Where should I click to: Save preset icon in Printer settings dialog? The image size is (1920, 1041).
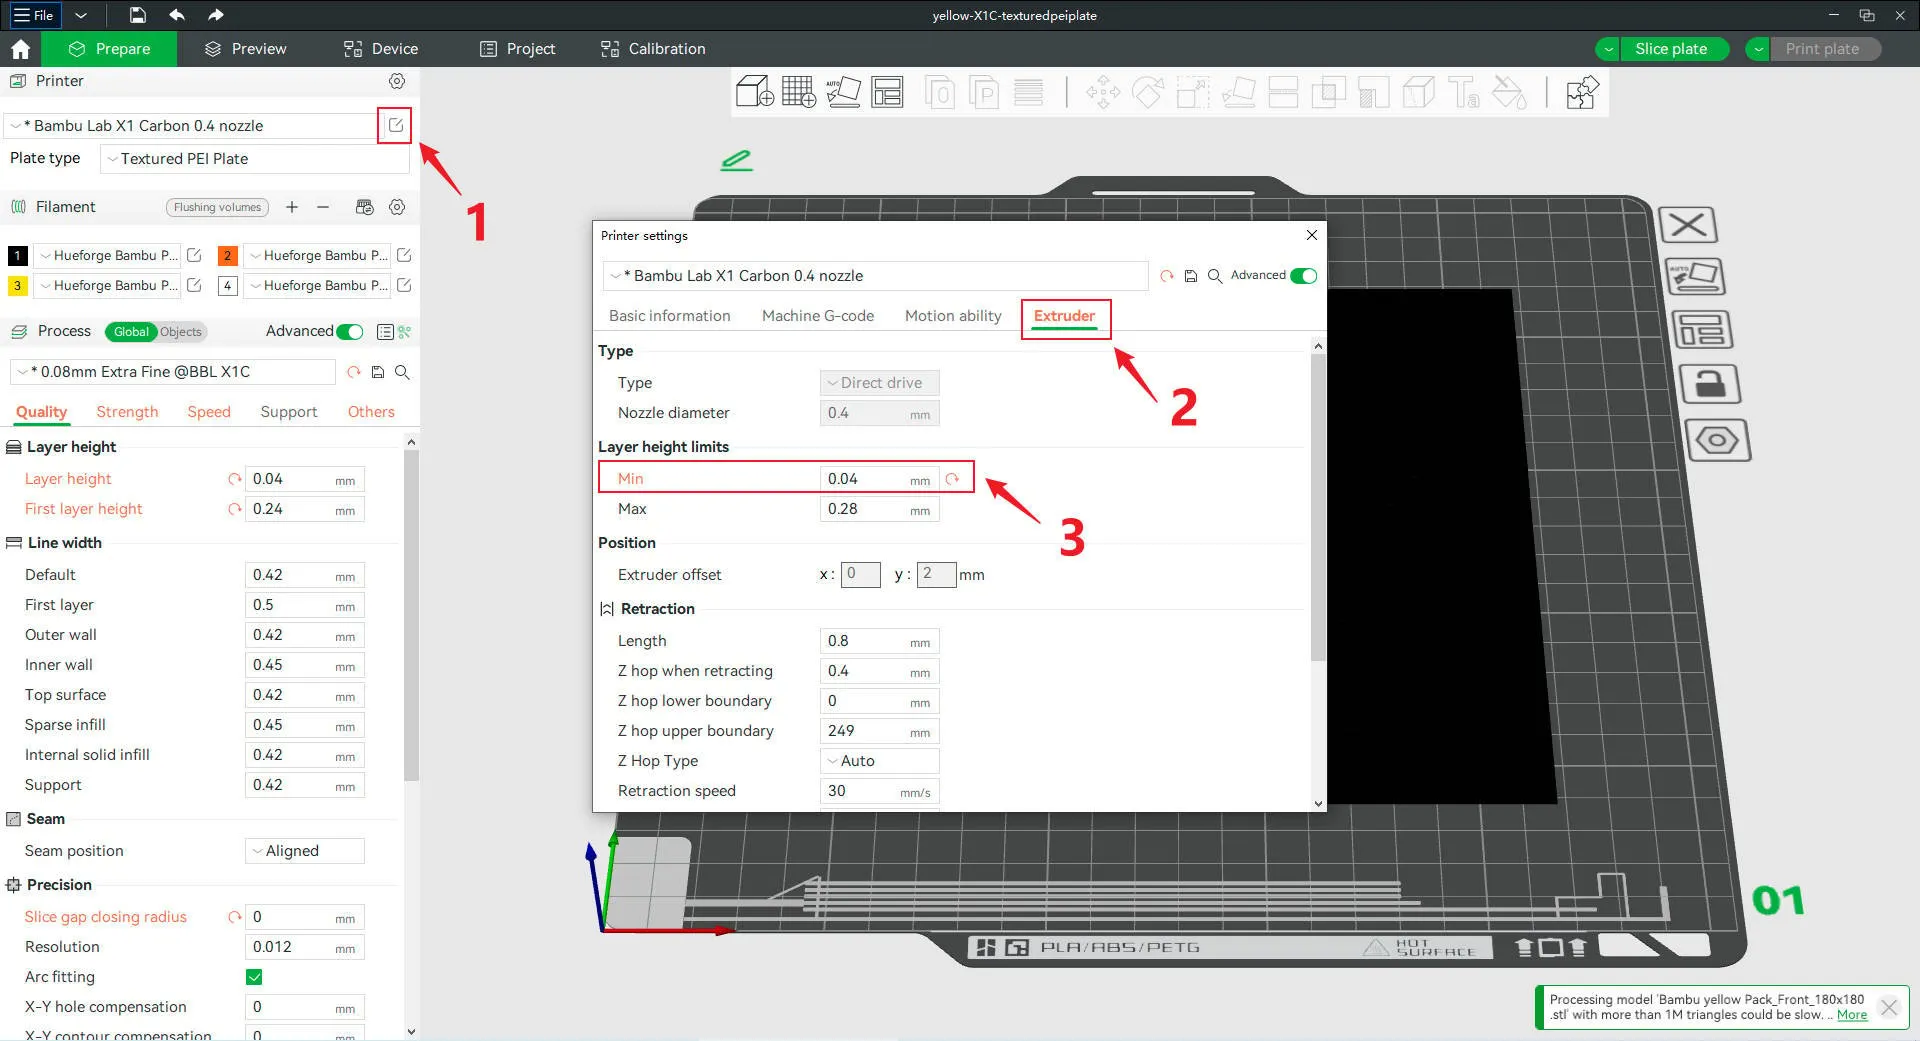[1191, 276]
